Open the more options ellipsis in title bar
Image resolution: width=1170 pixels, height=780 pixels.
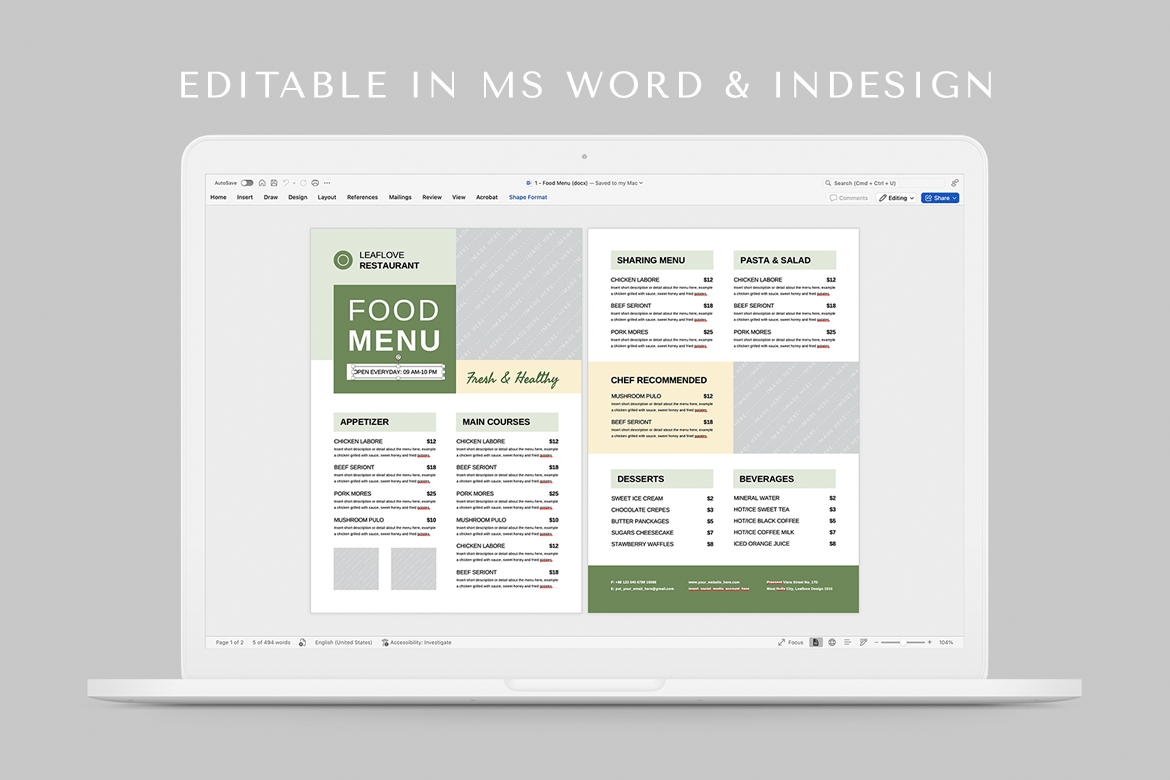tap(327, 183)
